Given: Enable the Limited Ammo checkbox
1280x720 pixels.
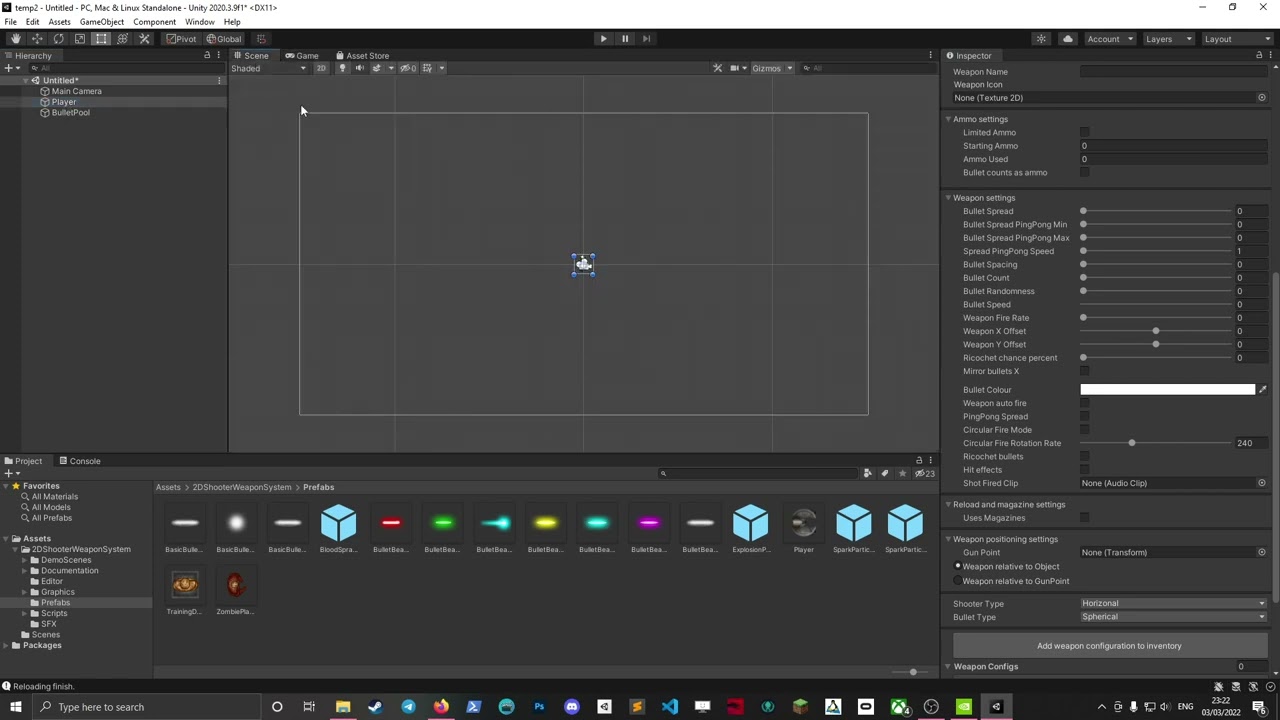Looking at the screenshot, I should click(1085, 133).
